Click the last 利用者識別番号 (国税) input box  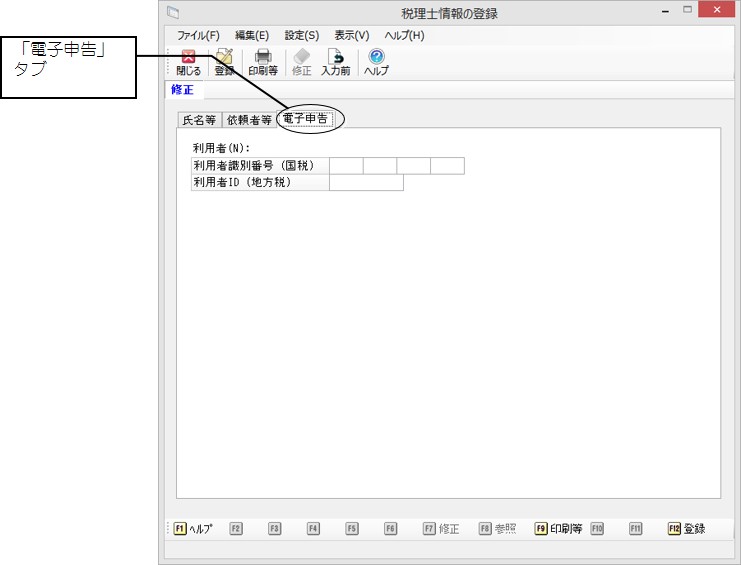point(447,166)
